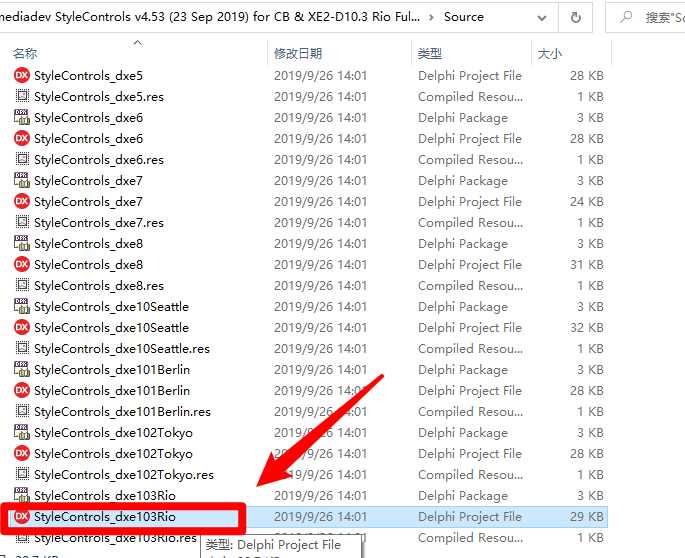Click the StyleControls_dxe7.res resource icon
This screenshot has height=558, width=685.
tap(22, 222)
